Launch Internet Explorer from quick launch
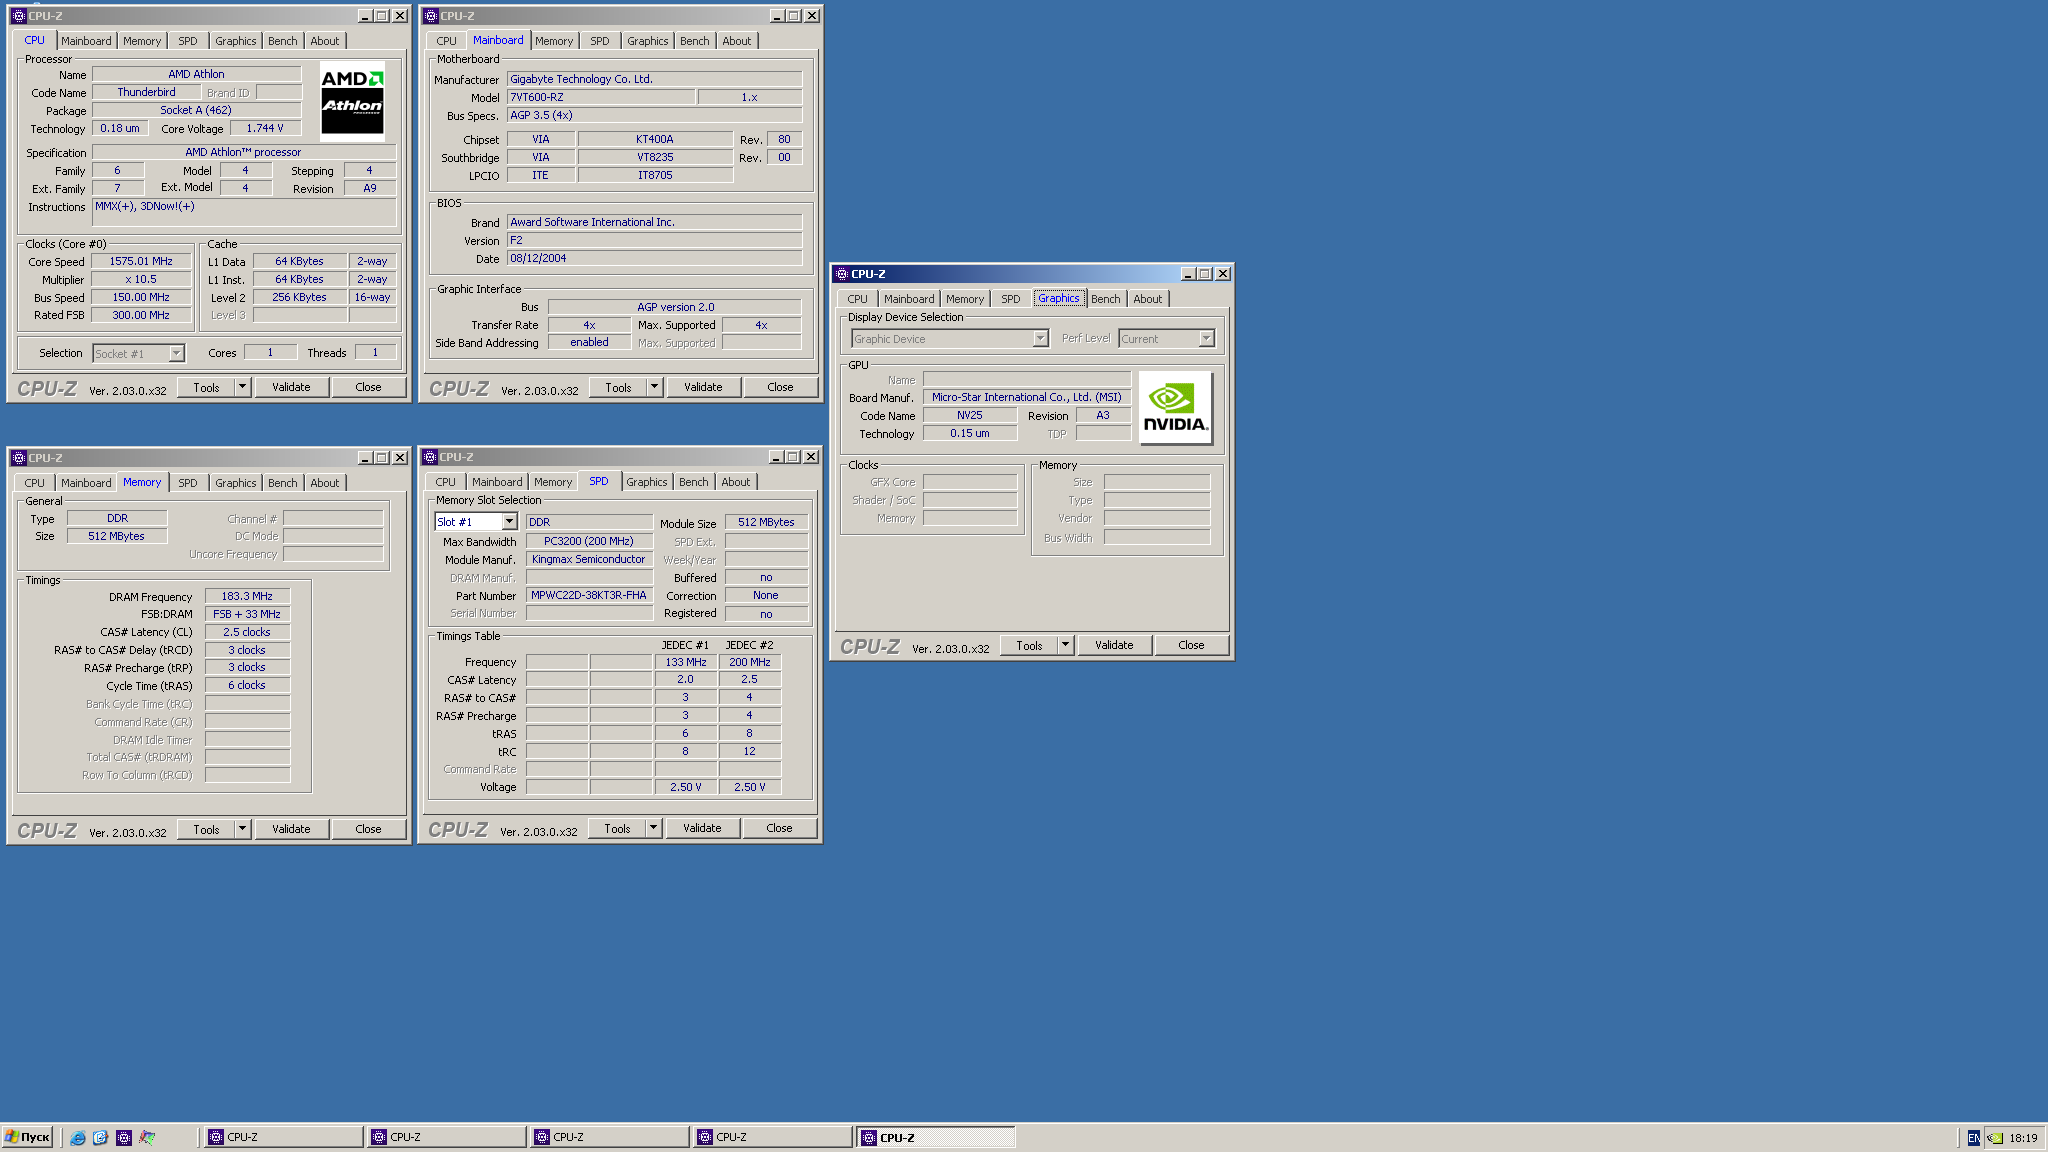The image size is (2048, 1152). tap(78, 1138)
